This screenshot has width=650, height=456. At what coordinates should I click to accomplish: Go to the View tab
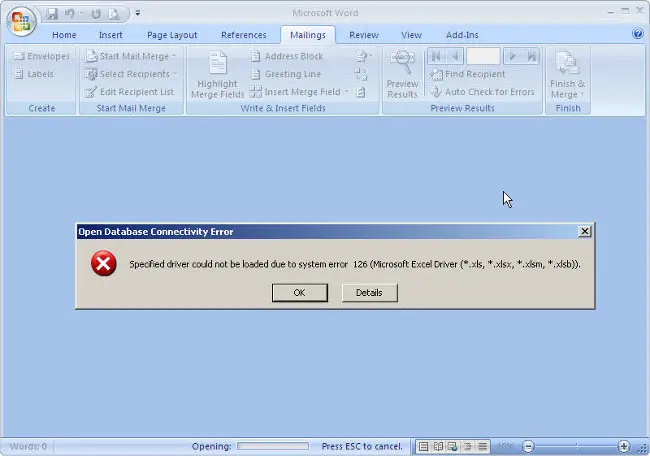pyautogui.click(x=411, y=35)
